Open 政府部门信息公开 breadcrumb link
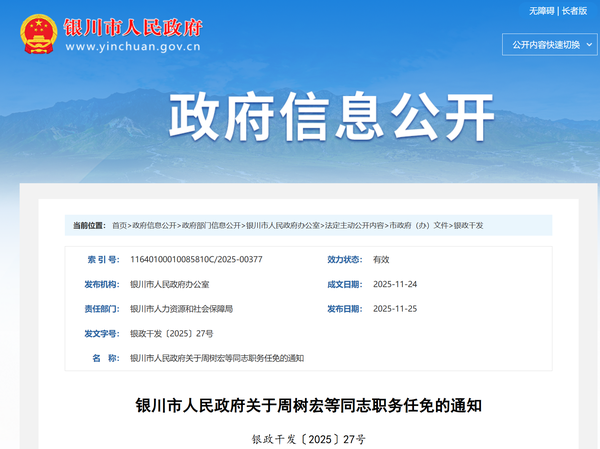The height and width of the screenshot is (449, 600). click(x=211, y=226)
